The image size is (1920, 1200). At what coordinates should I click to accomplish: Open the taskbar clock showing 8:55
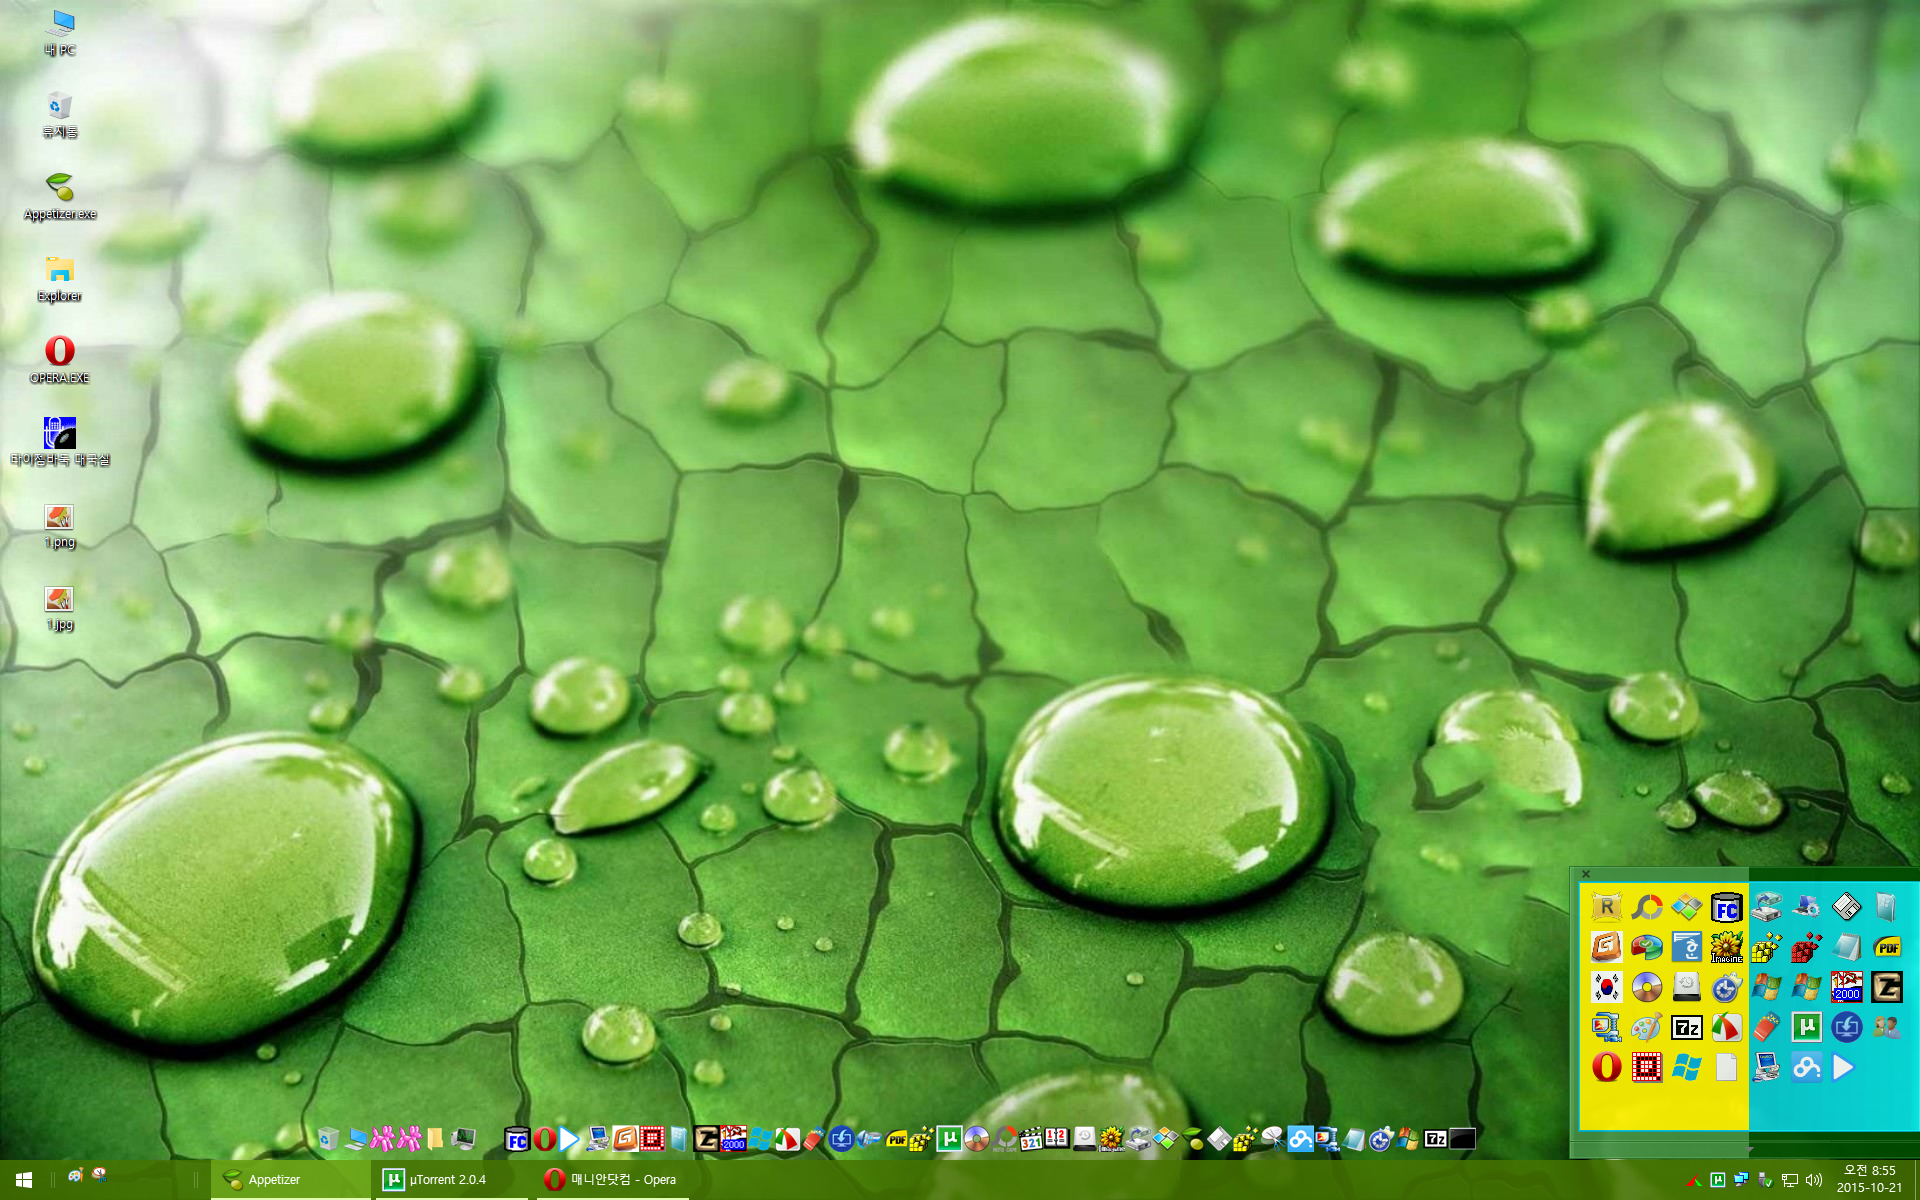coord(1869,1179)
